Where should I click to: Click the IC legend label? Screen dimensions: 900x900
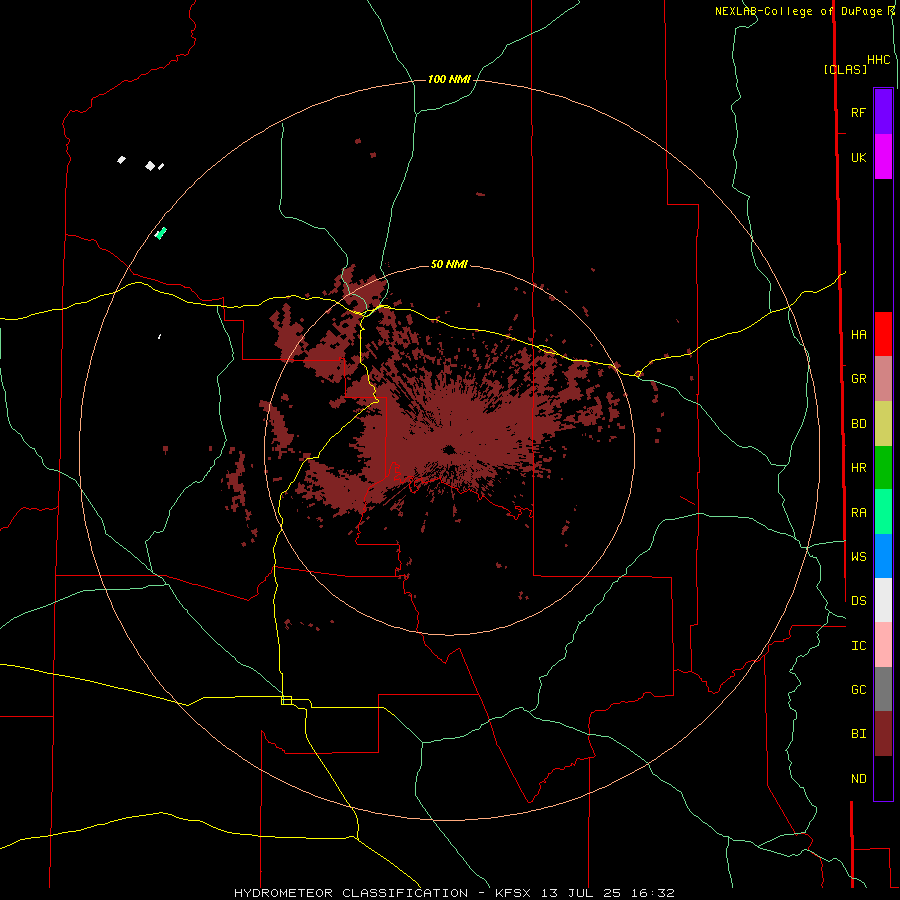[858, 646]
